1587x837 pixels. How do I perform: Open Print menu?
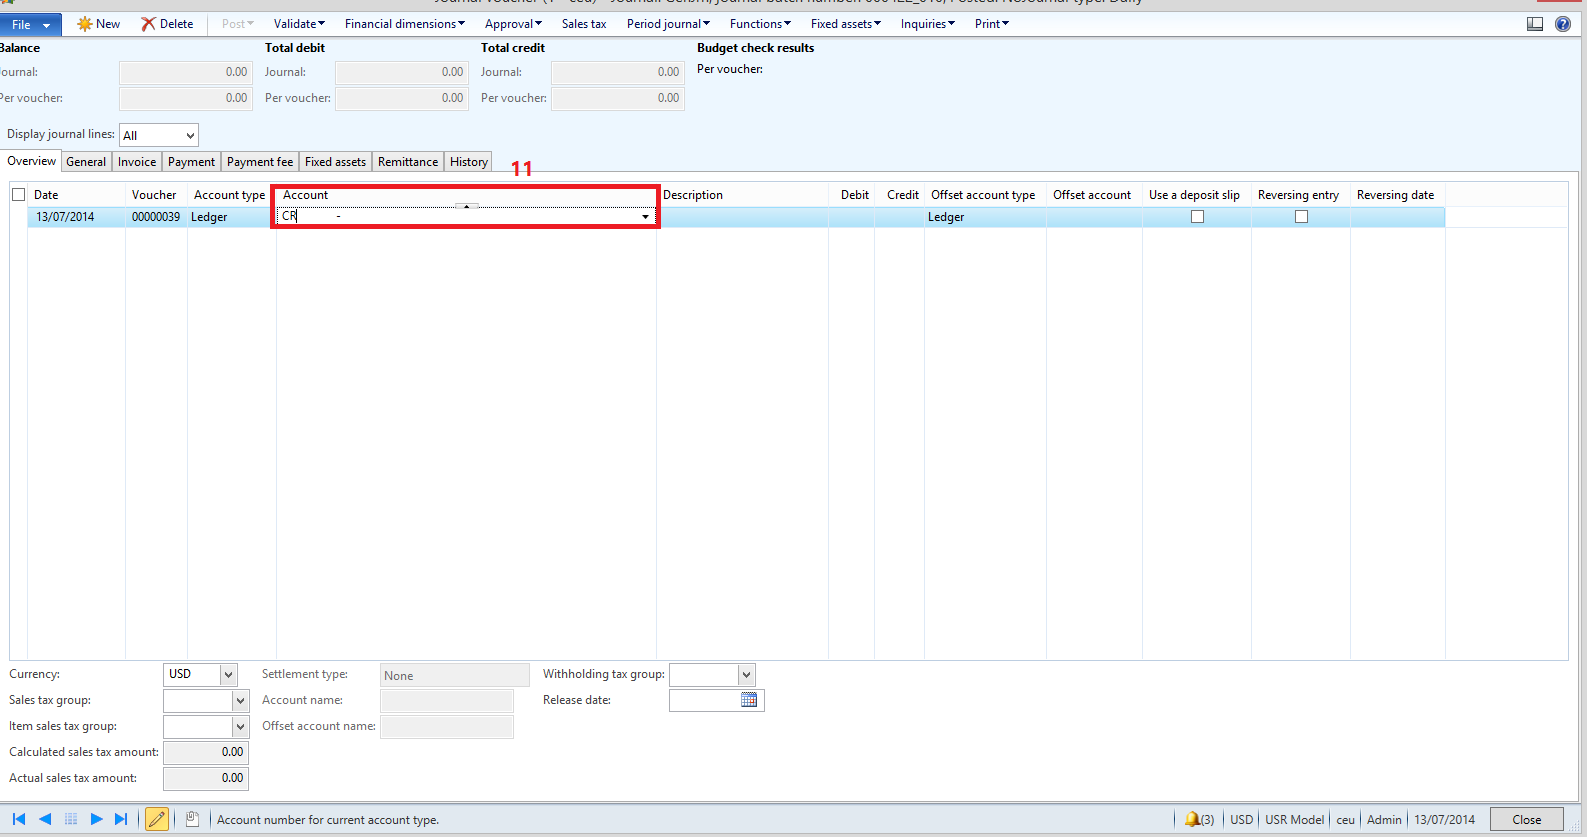coord(992,24)
